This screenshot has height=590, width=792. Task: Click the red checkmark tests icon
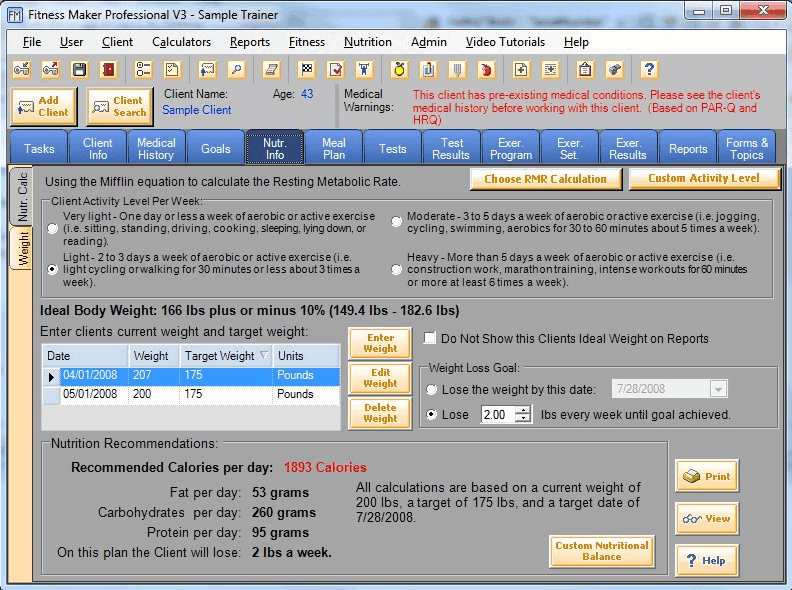point(335,69)
